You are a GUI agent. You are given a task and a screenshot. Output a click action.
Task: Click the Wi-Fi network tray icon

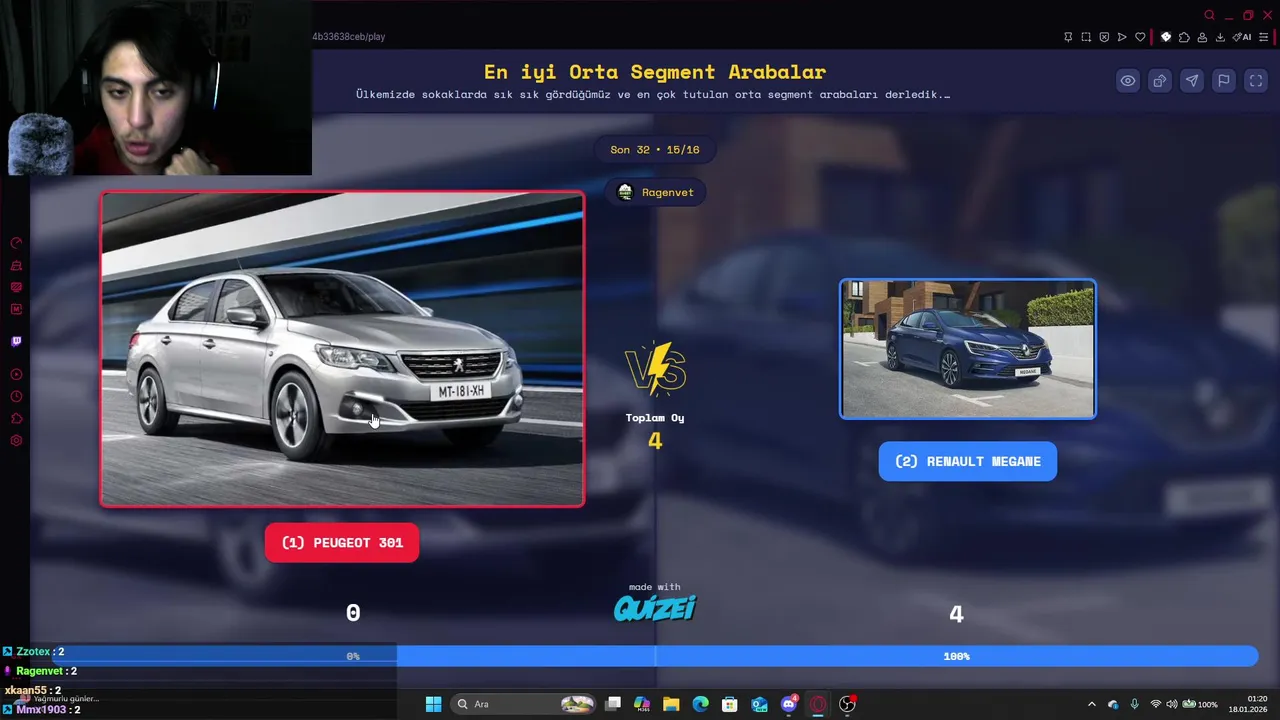(x=1156, y=704)
